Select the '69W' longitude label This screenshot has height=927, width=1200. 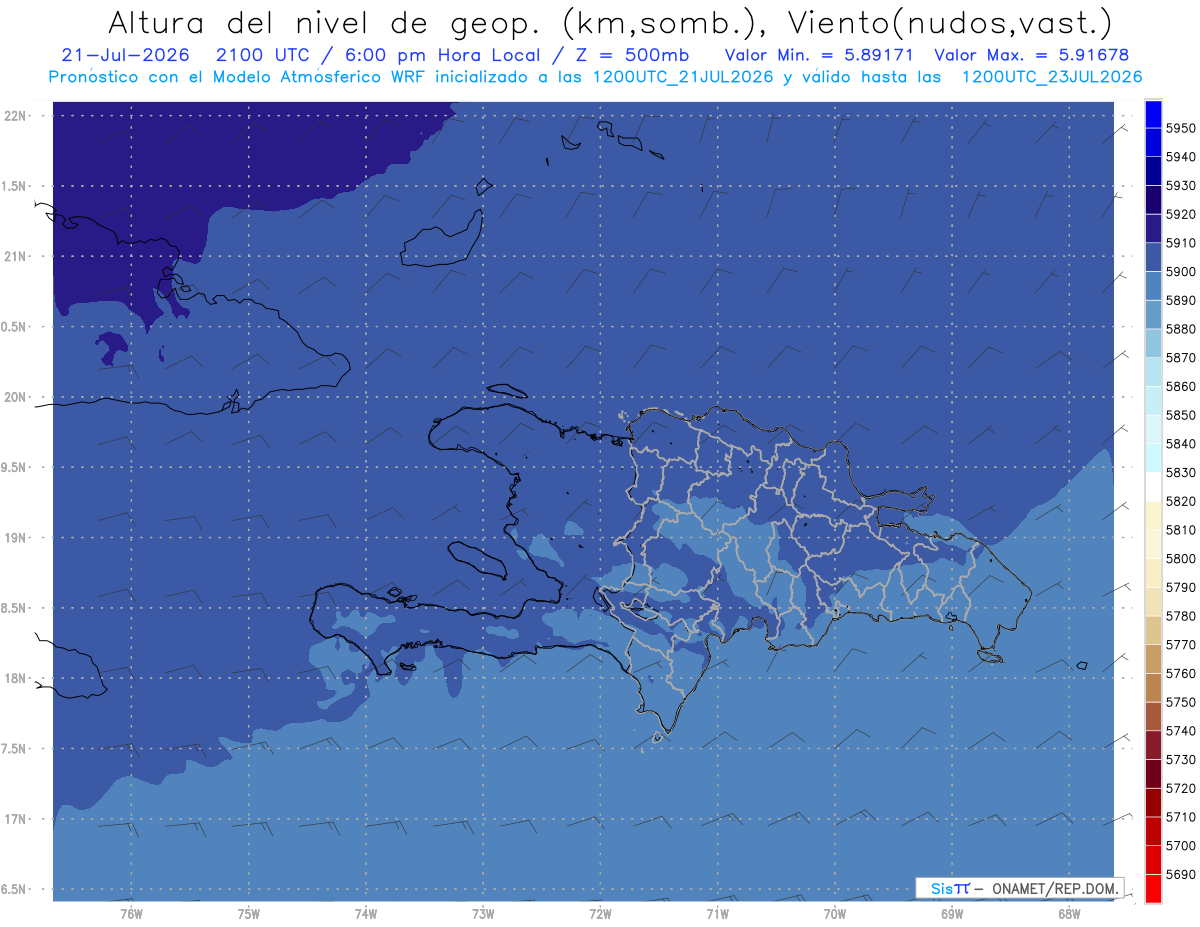click(x=951, y=914)
